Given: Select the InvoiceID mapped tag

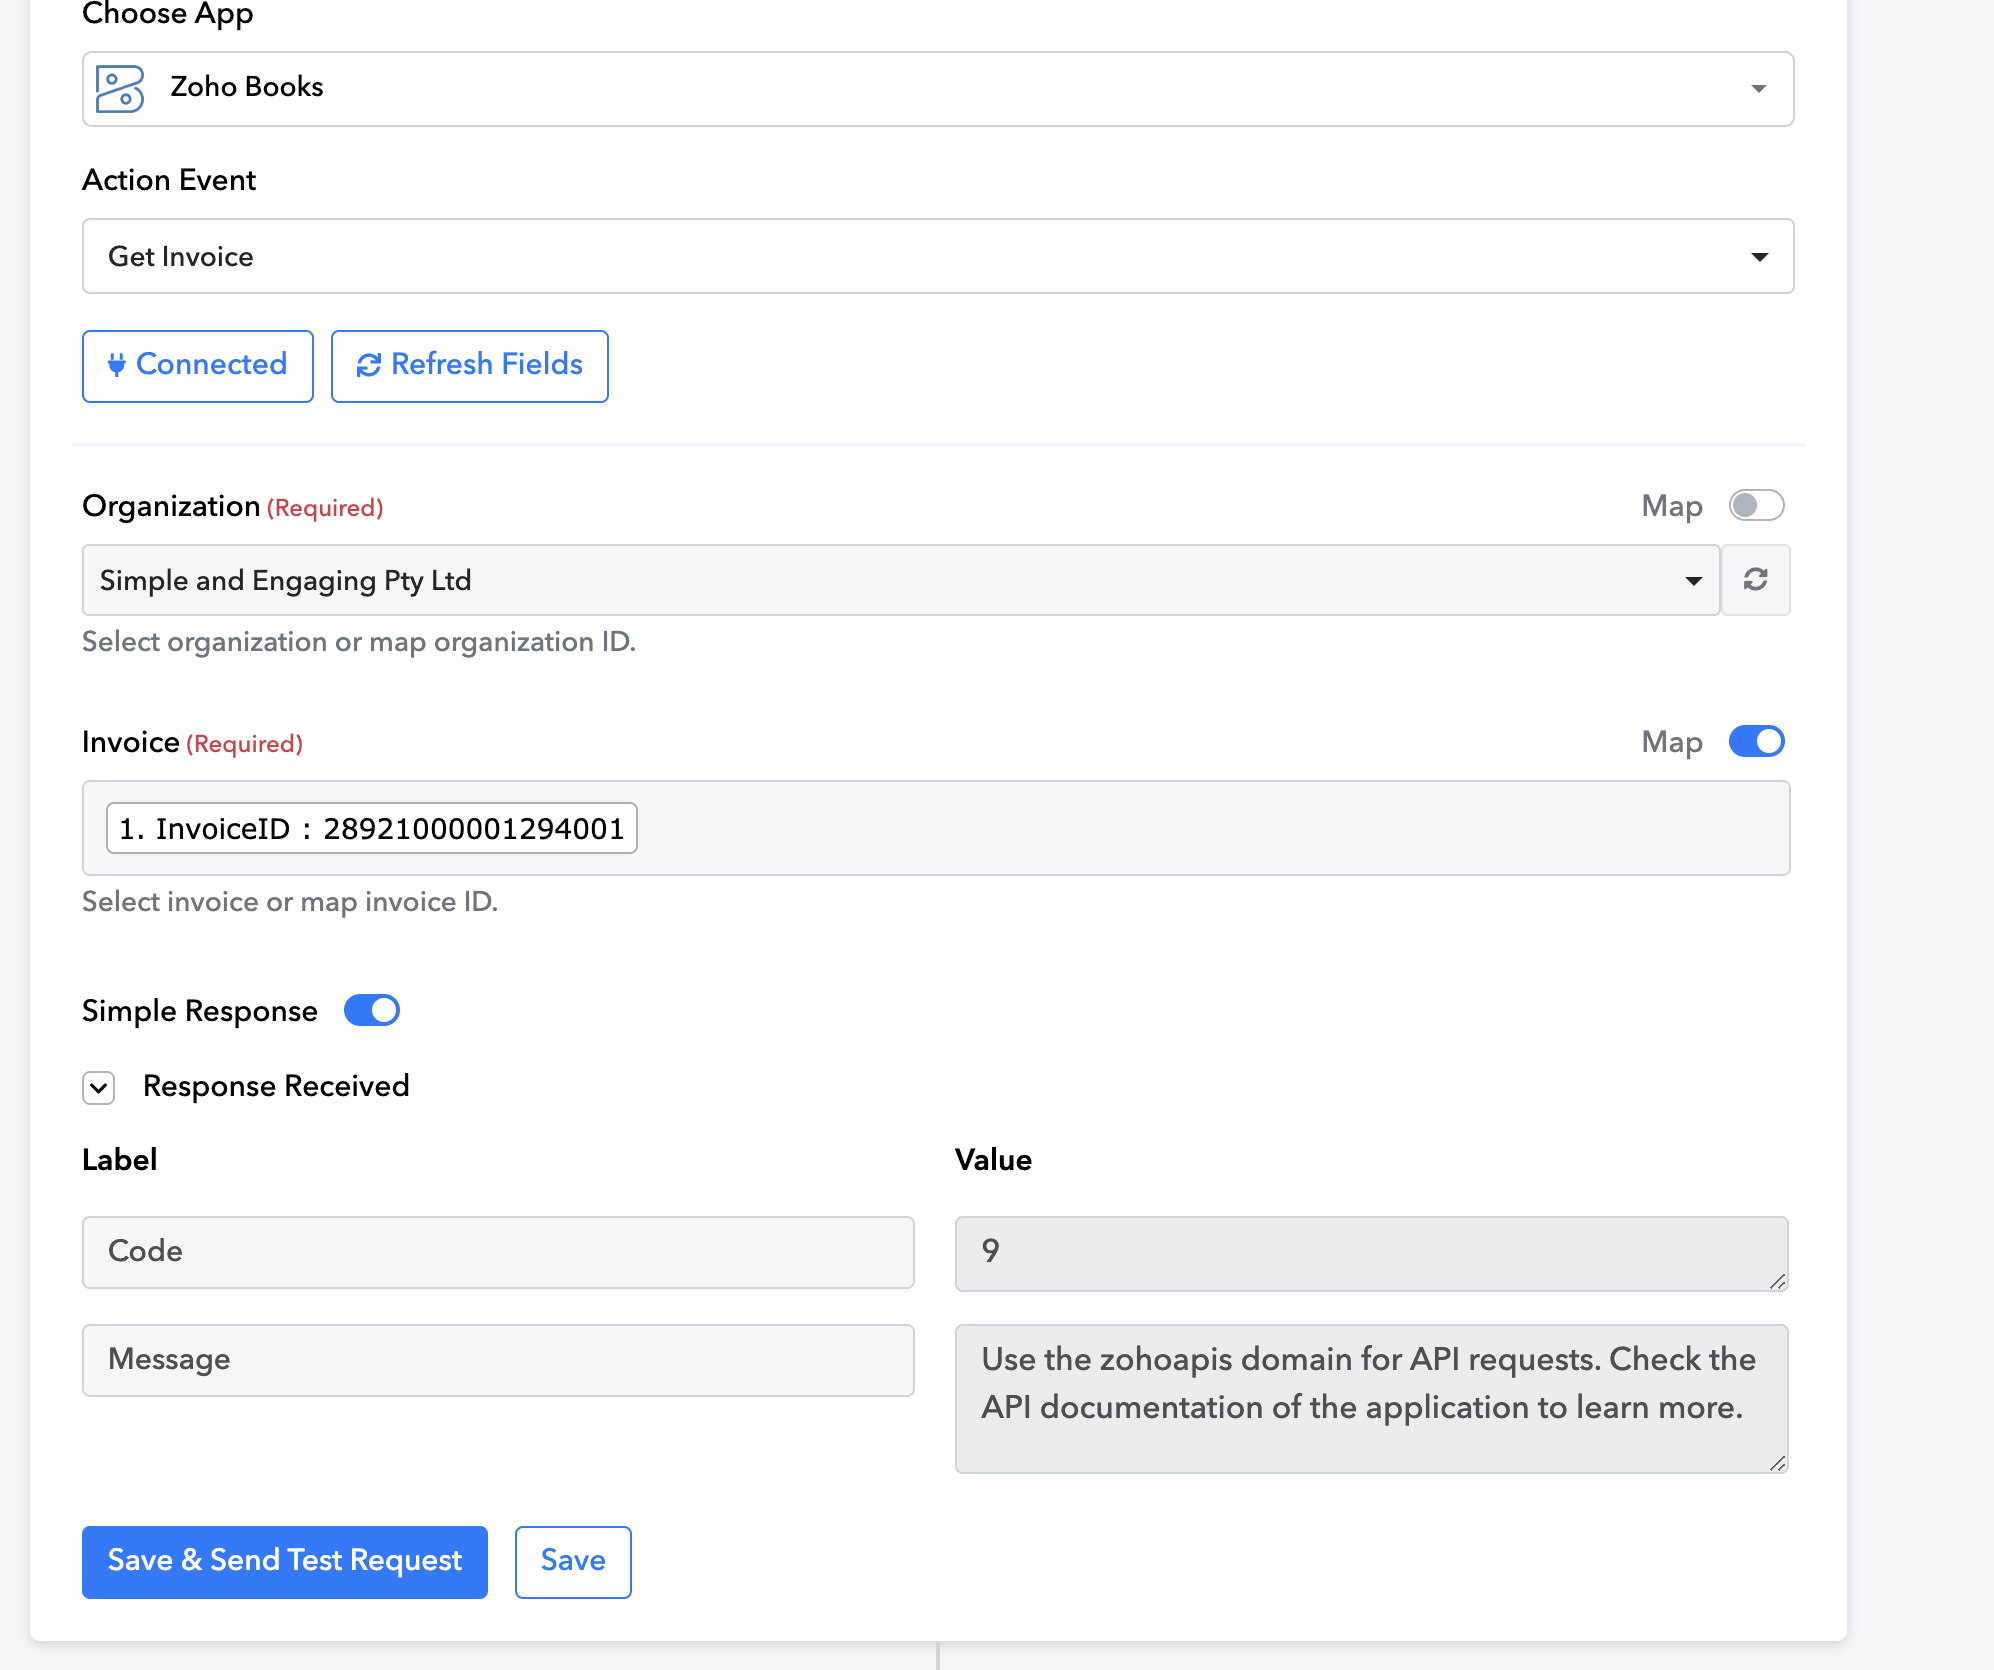Looking at the screenshot, I should [372, 828].
